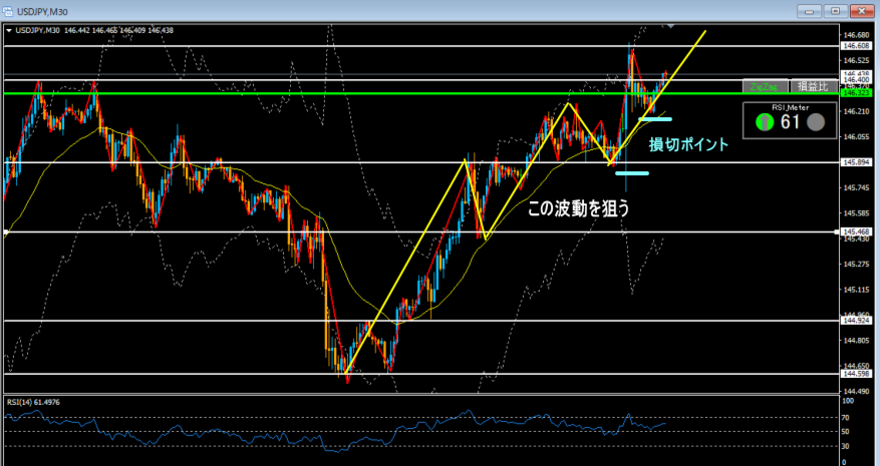The image size is (880, 466).
Task: Select the 損切ポイント text label
Action: pyautogui.click(x=689, y=144)
